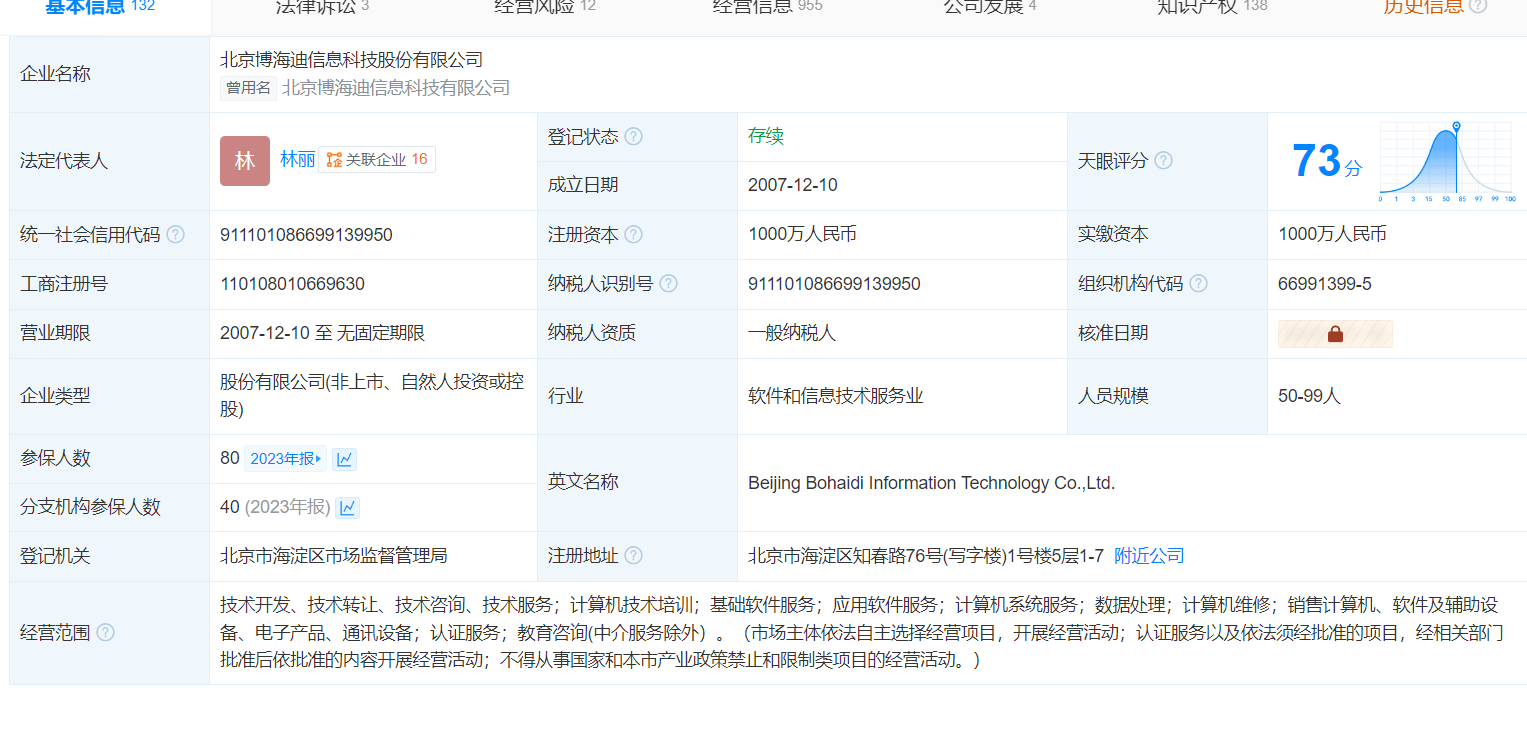Expand the 2023年报 selector for 参保人数
This screenshot has width=1527, height=740.
click(286, 459)
